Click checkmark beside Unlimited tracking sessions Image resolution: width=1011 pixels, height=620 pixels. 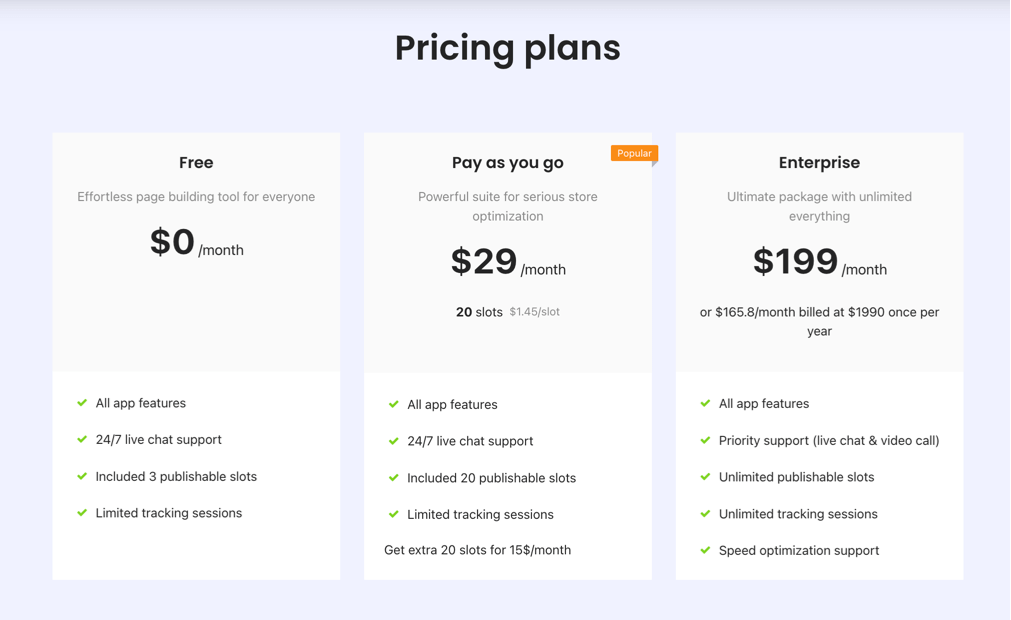[x=705, y=514]
